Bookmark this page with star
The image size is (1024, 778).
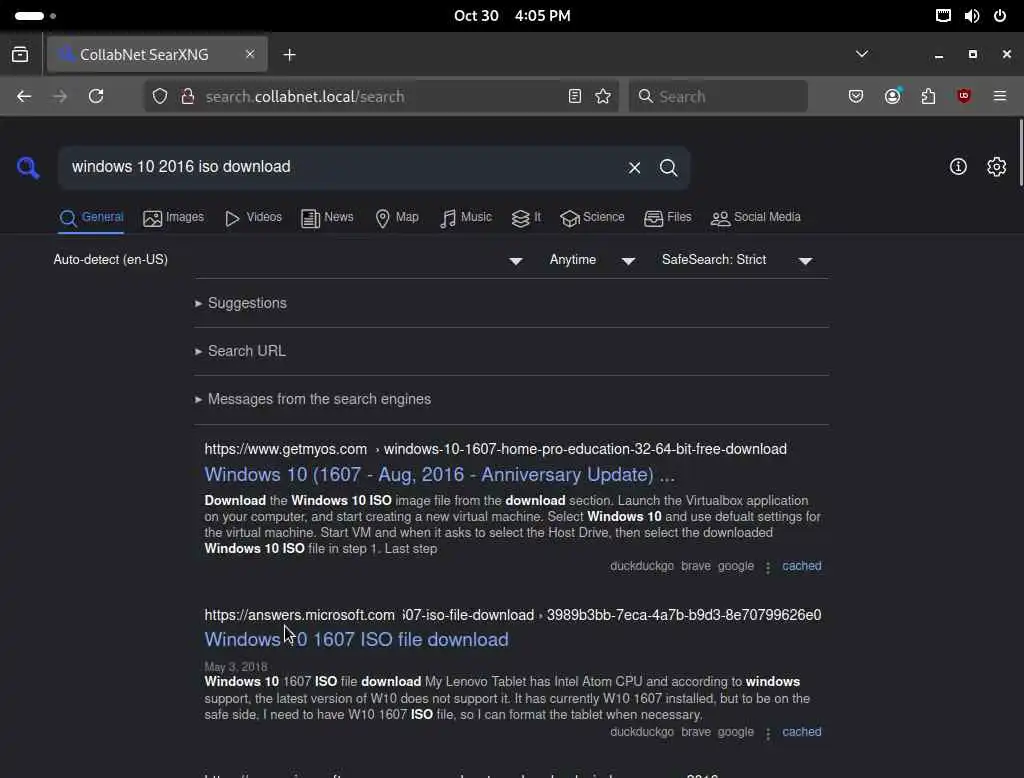(603, 96)
